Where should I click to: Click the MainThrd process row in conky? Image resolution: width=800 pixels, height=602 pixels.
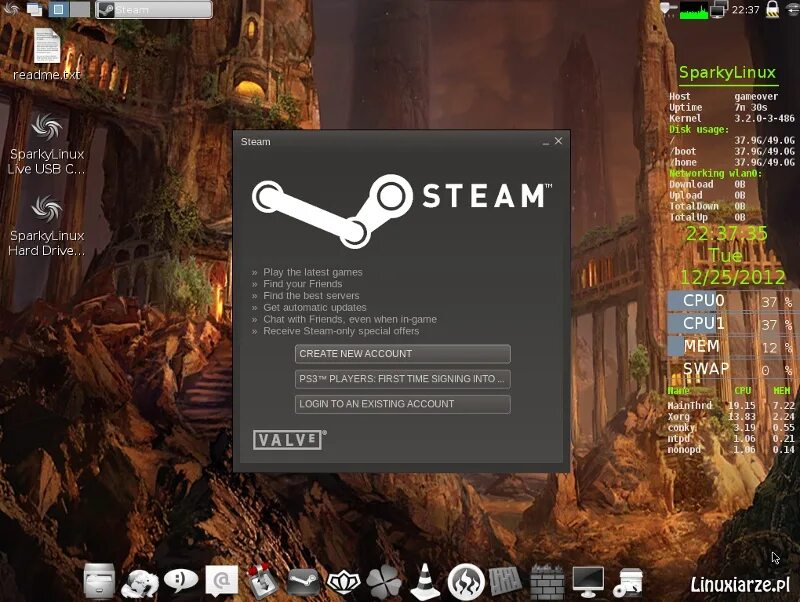tap(731, 406)
